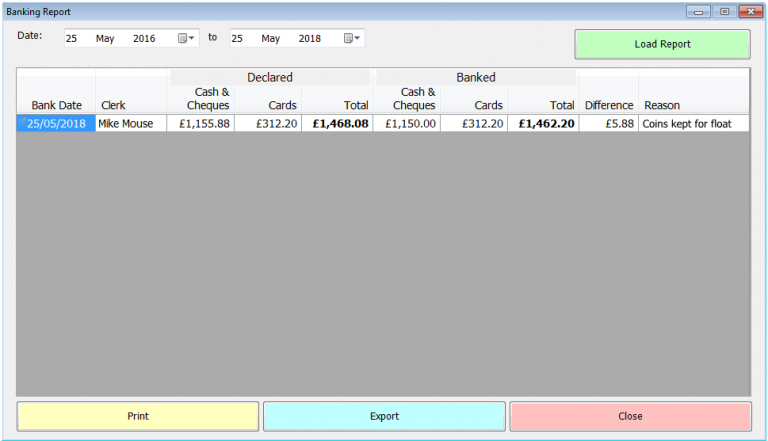This screenshot has width=768, height=441.
Task: Click the Mike Mouse clerk cell
Action: pos(131,123)
